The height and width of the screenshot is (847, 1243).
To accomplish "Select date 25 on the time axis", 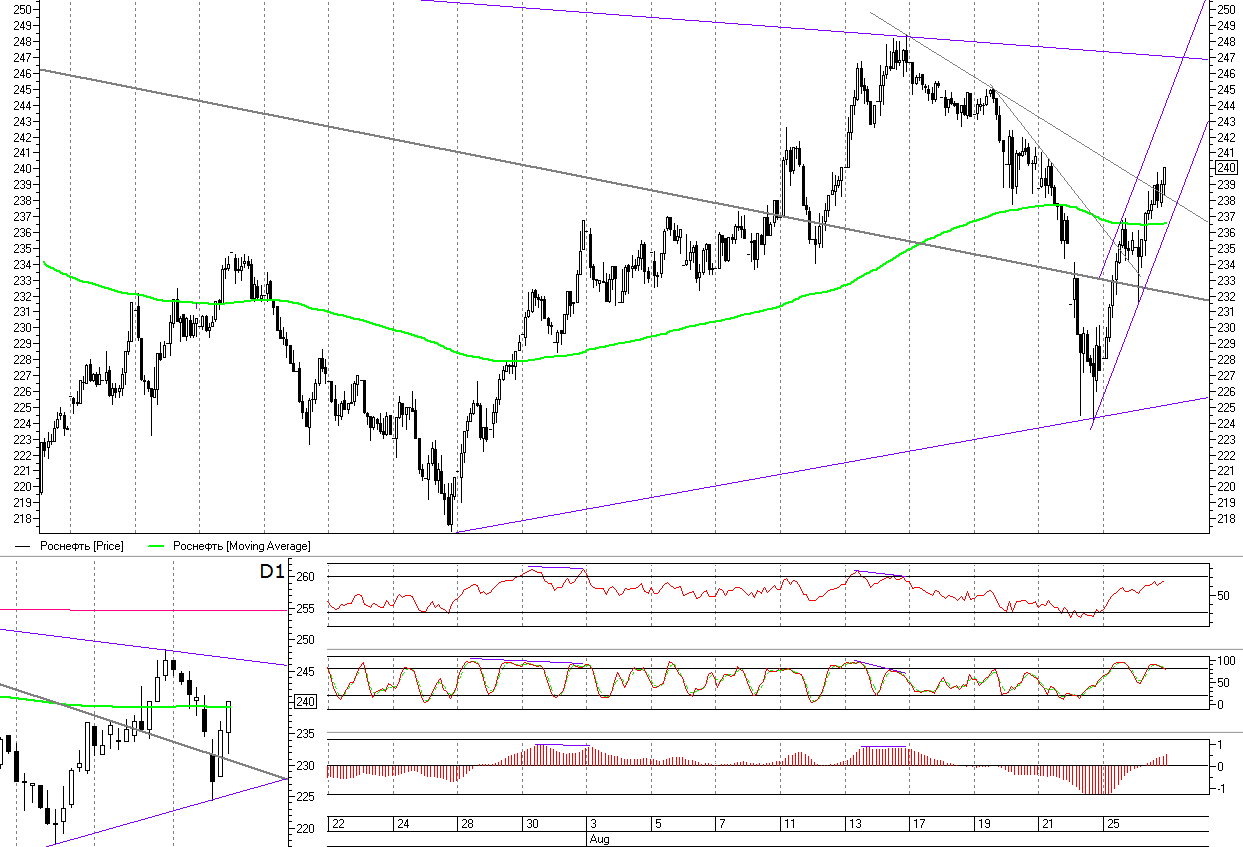I will coord(1111,824).
